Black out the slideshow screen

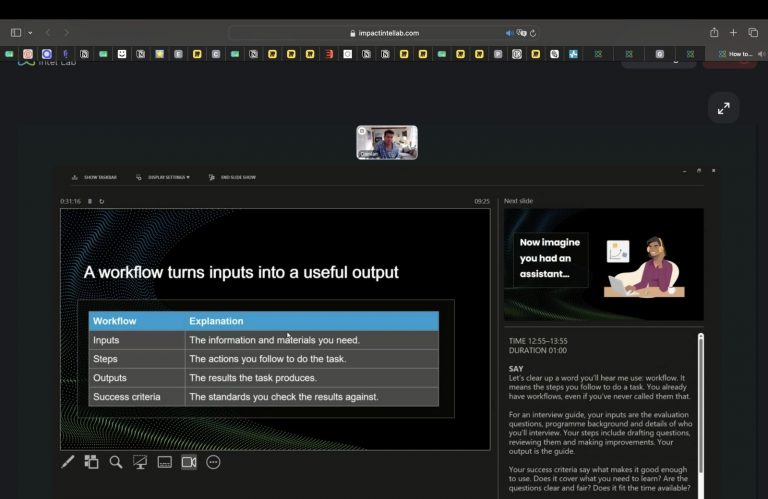coord(140,462)
